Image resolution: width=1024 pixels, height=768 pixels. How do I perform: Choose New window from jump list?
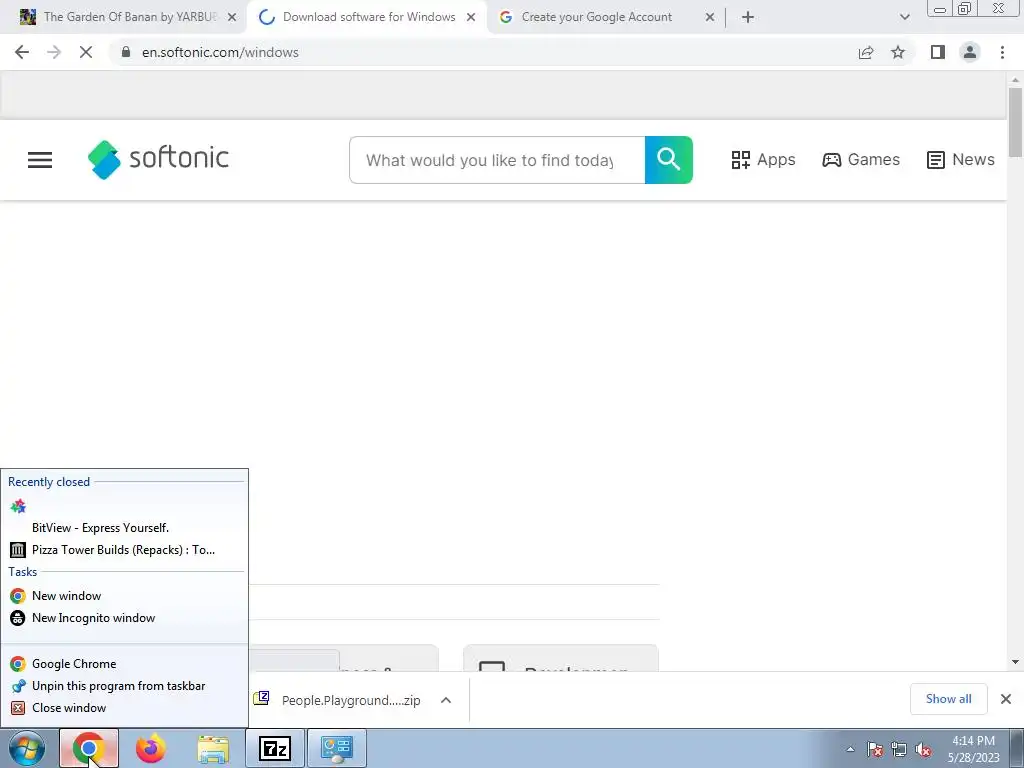124,596
